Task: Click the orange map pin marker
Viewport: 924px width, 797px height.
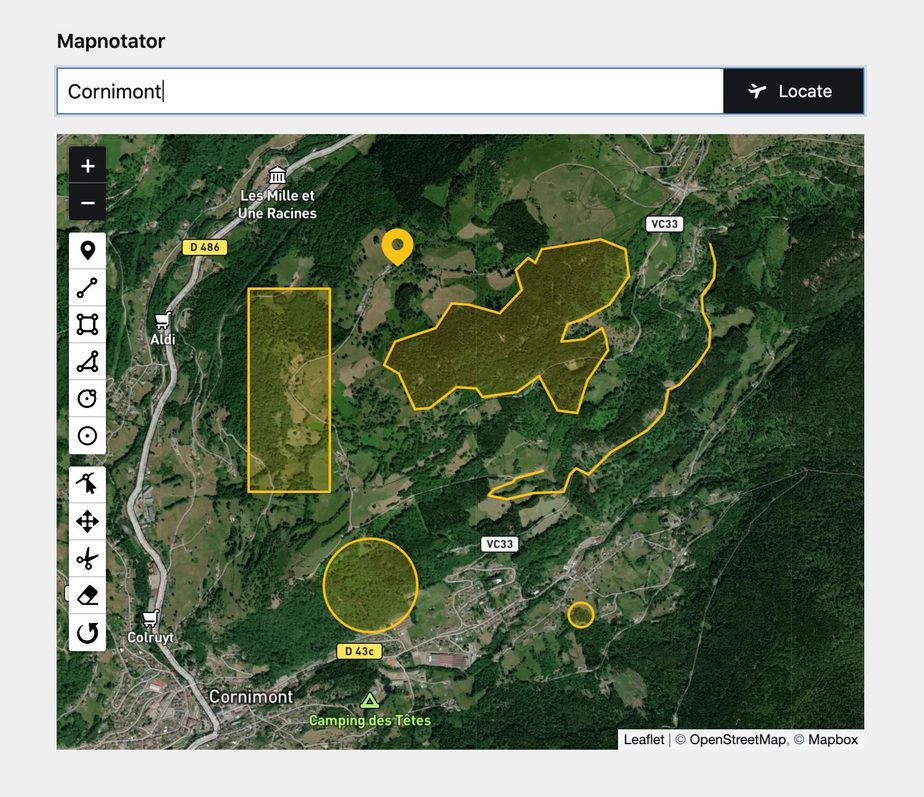Action: 397,245
